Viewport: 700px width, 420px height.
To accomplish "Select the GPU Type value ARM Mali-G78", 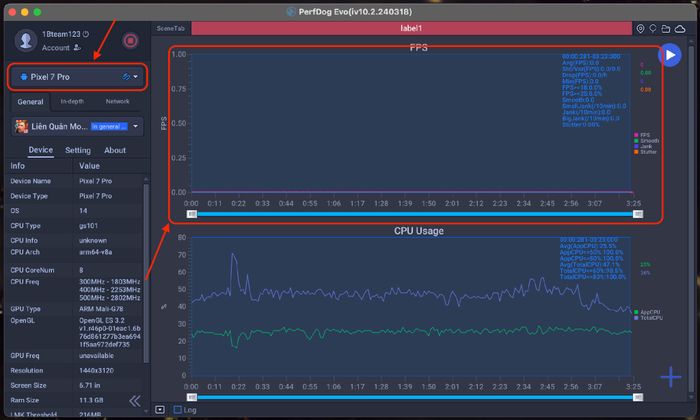I will pyautogui.click(x=101, y=309).
